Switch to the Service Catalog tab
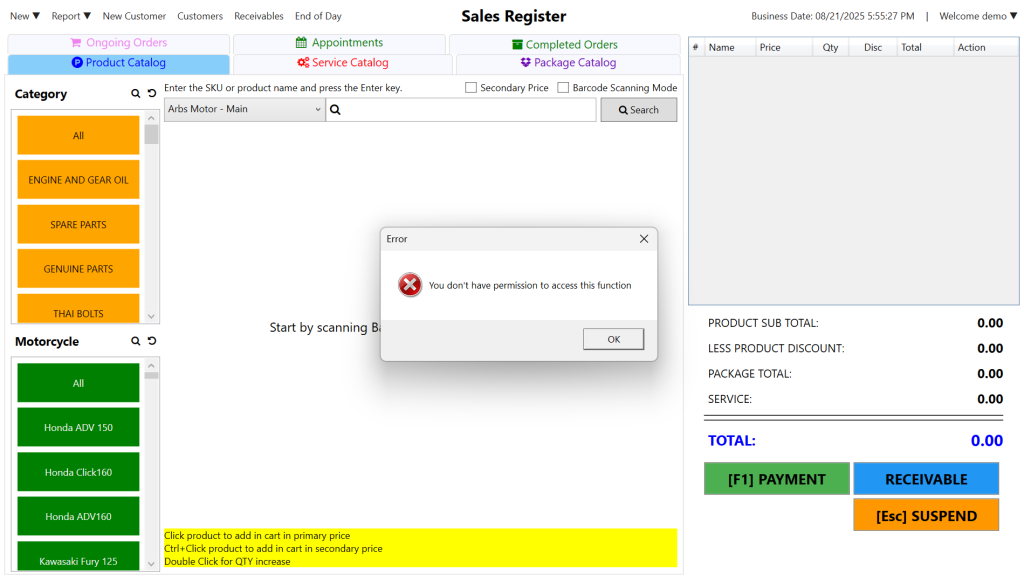Viewport: 1024px width, 581px height. (342, 63)
